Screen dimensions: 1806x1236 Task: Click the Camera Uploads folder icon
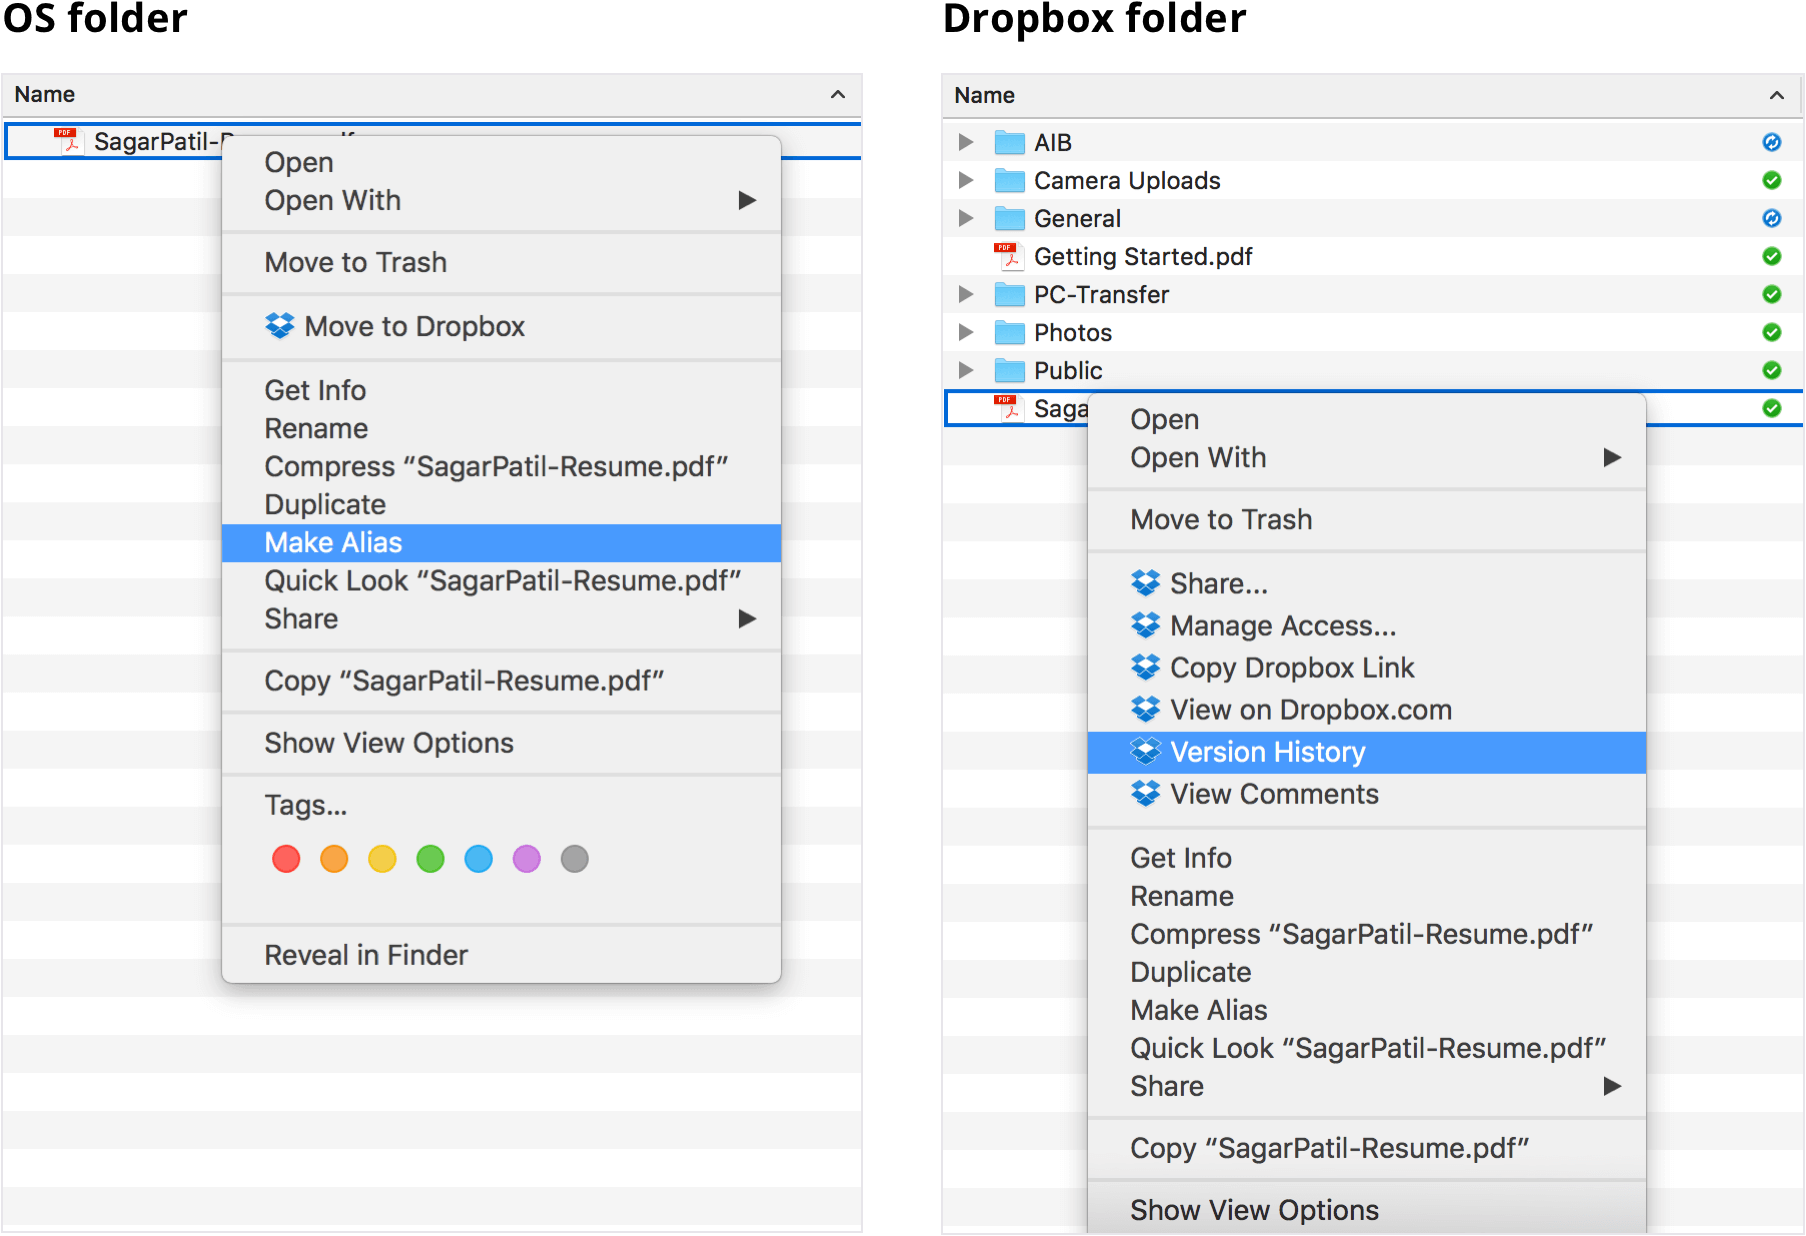[1010, 180]
